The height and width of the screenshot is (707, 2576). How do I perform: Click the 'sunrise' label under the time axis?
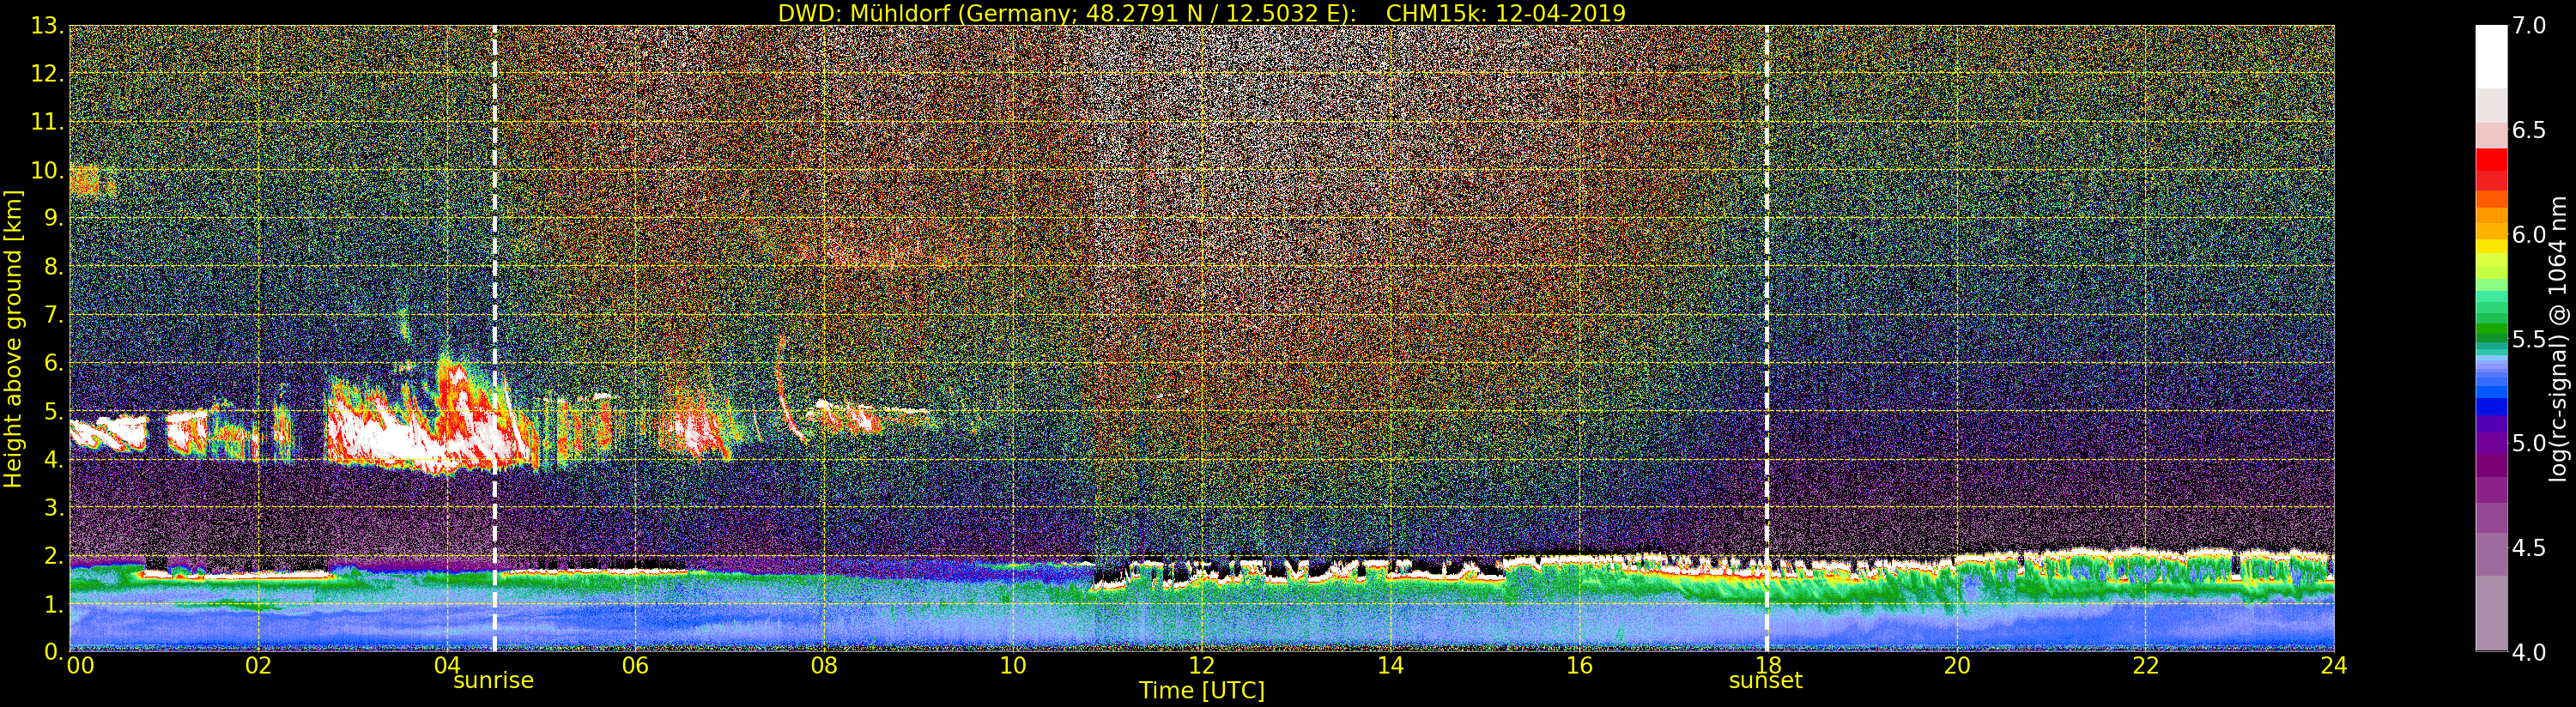(x=494, y=681)
